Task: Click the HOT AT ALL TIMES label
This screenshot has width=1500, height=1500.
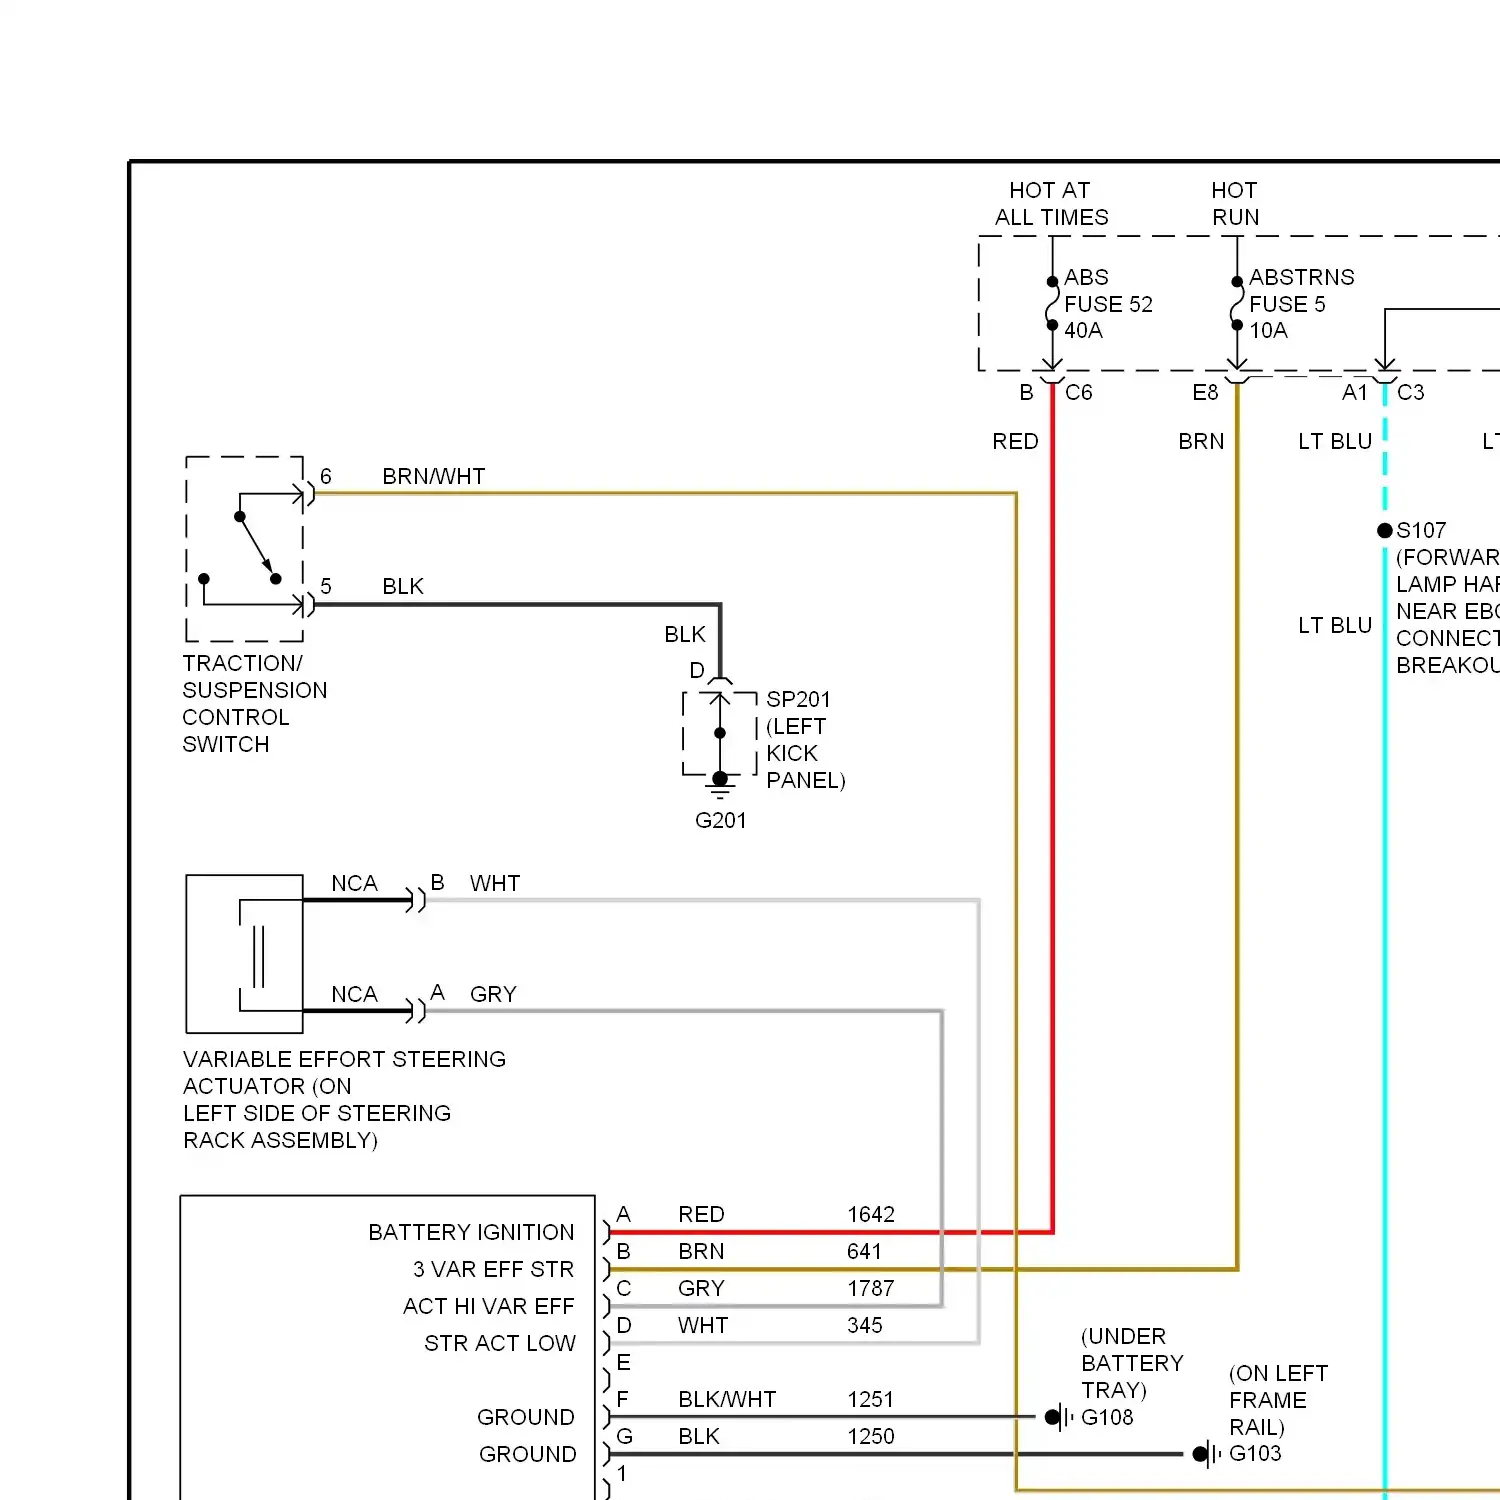Action: point(1051,204)
